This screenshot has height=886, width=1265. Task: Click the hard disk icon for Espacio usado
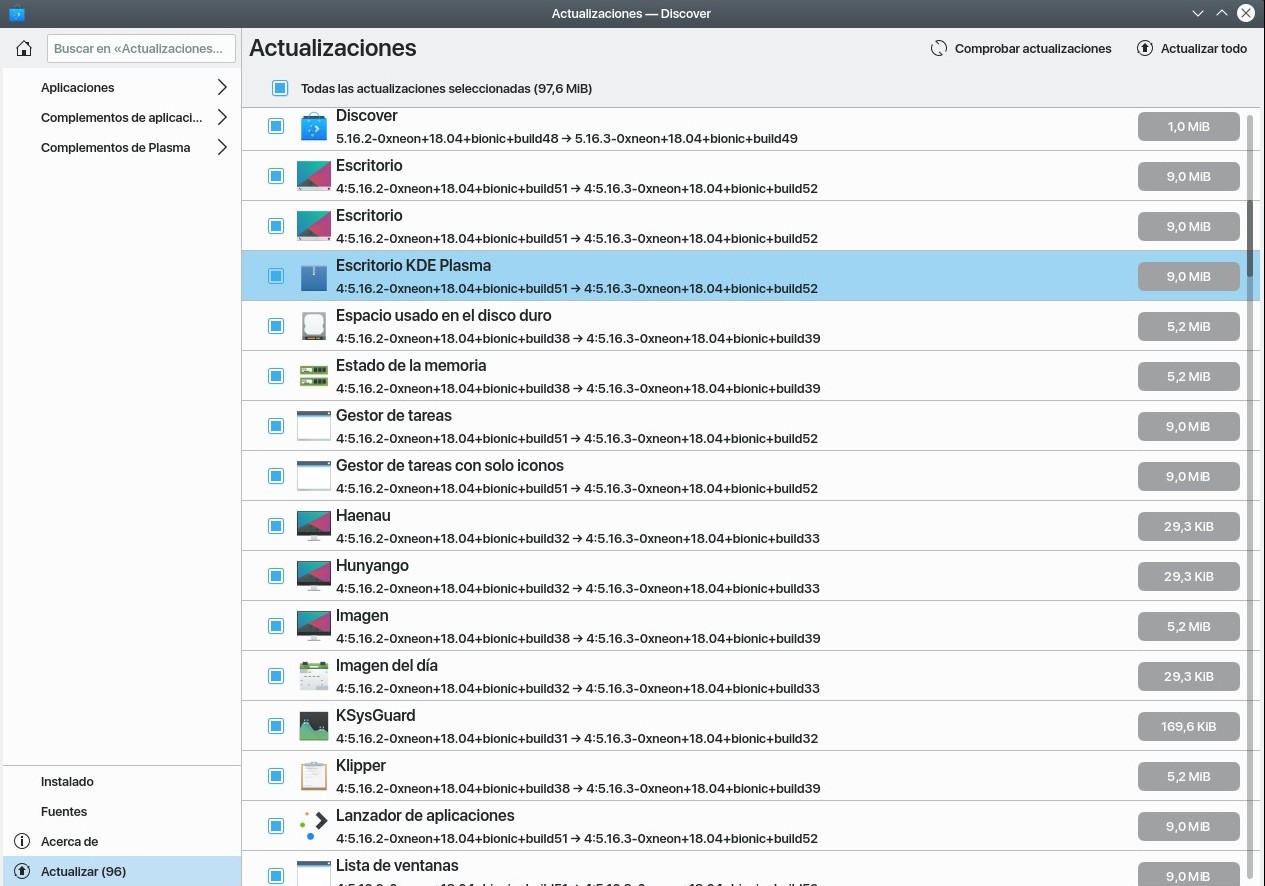pyautogui.click(x=313, y=326)
